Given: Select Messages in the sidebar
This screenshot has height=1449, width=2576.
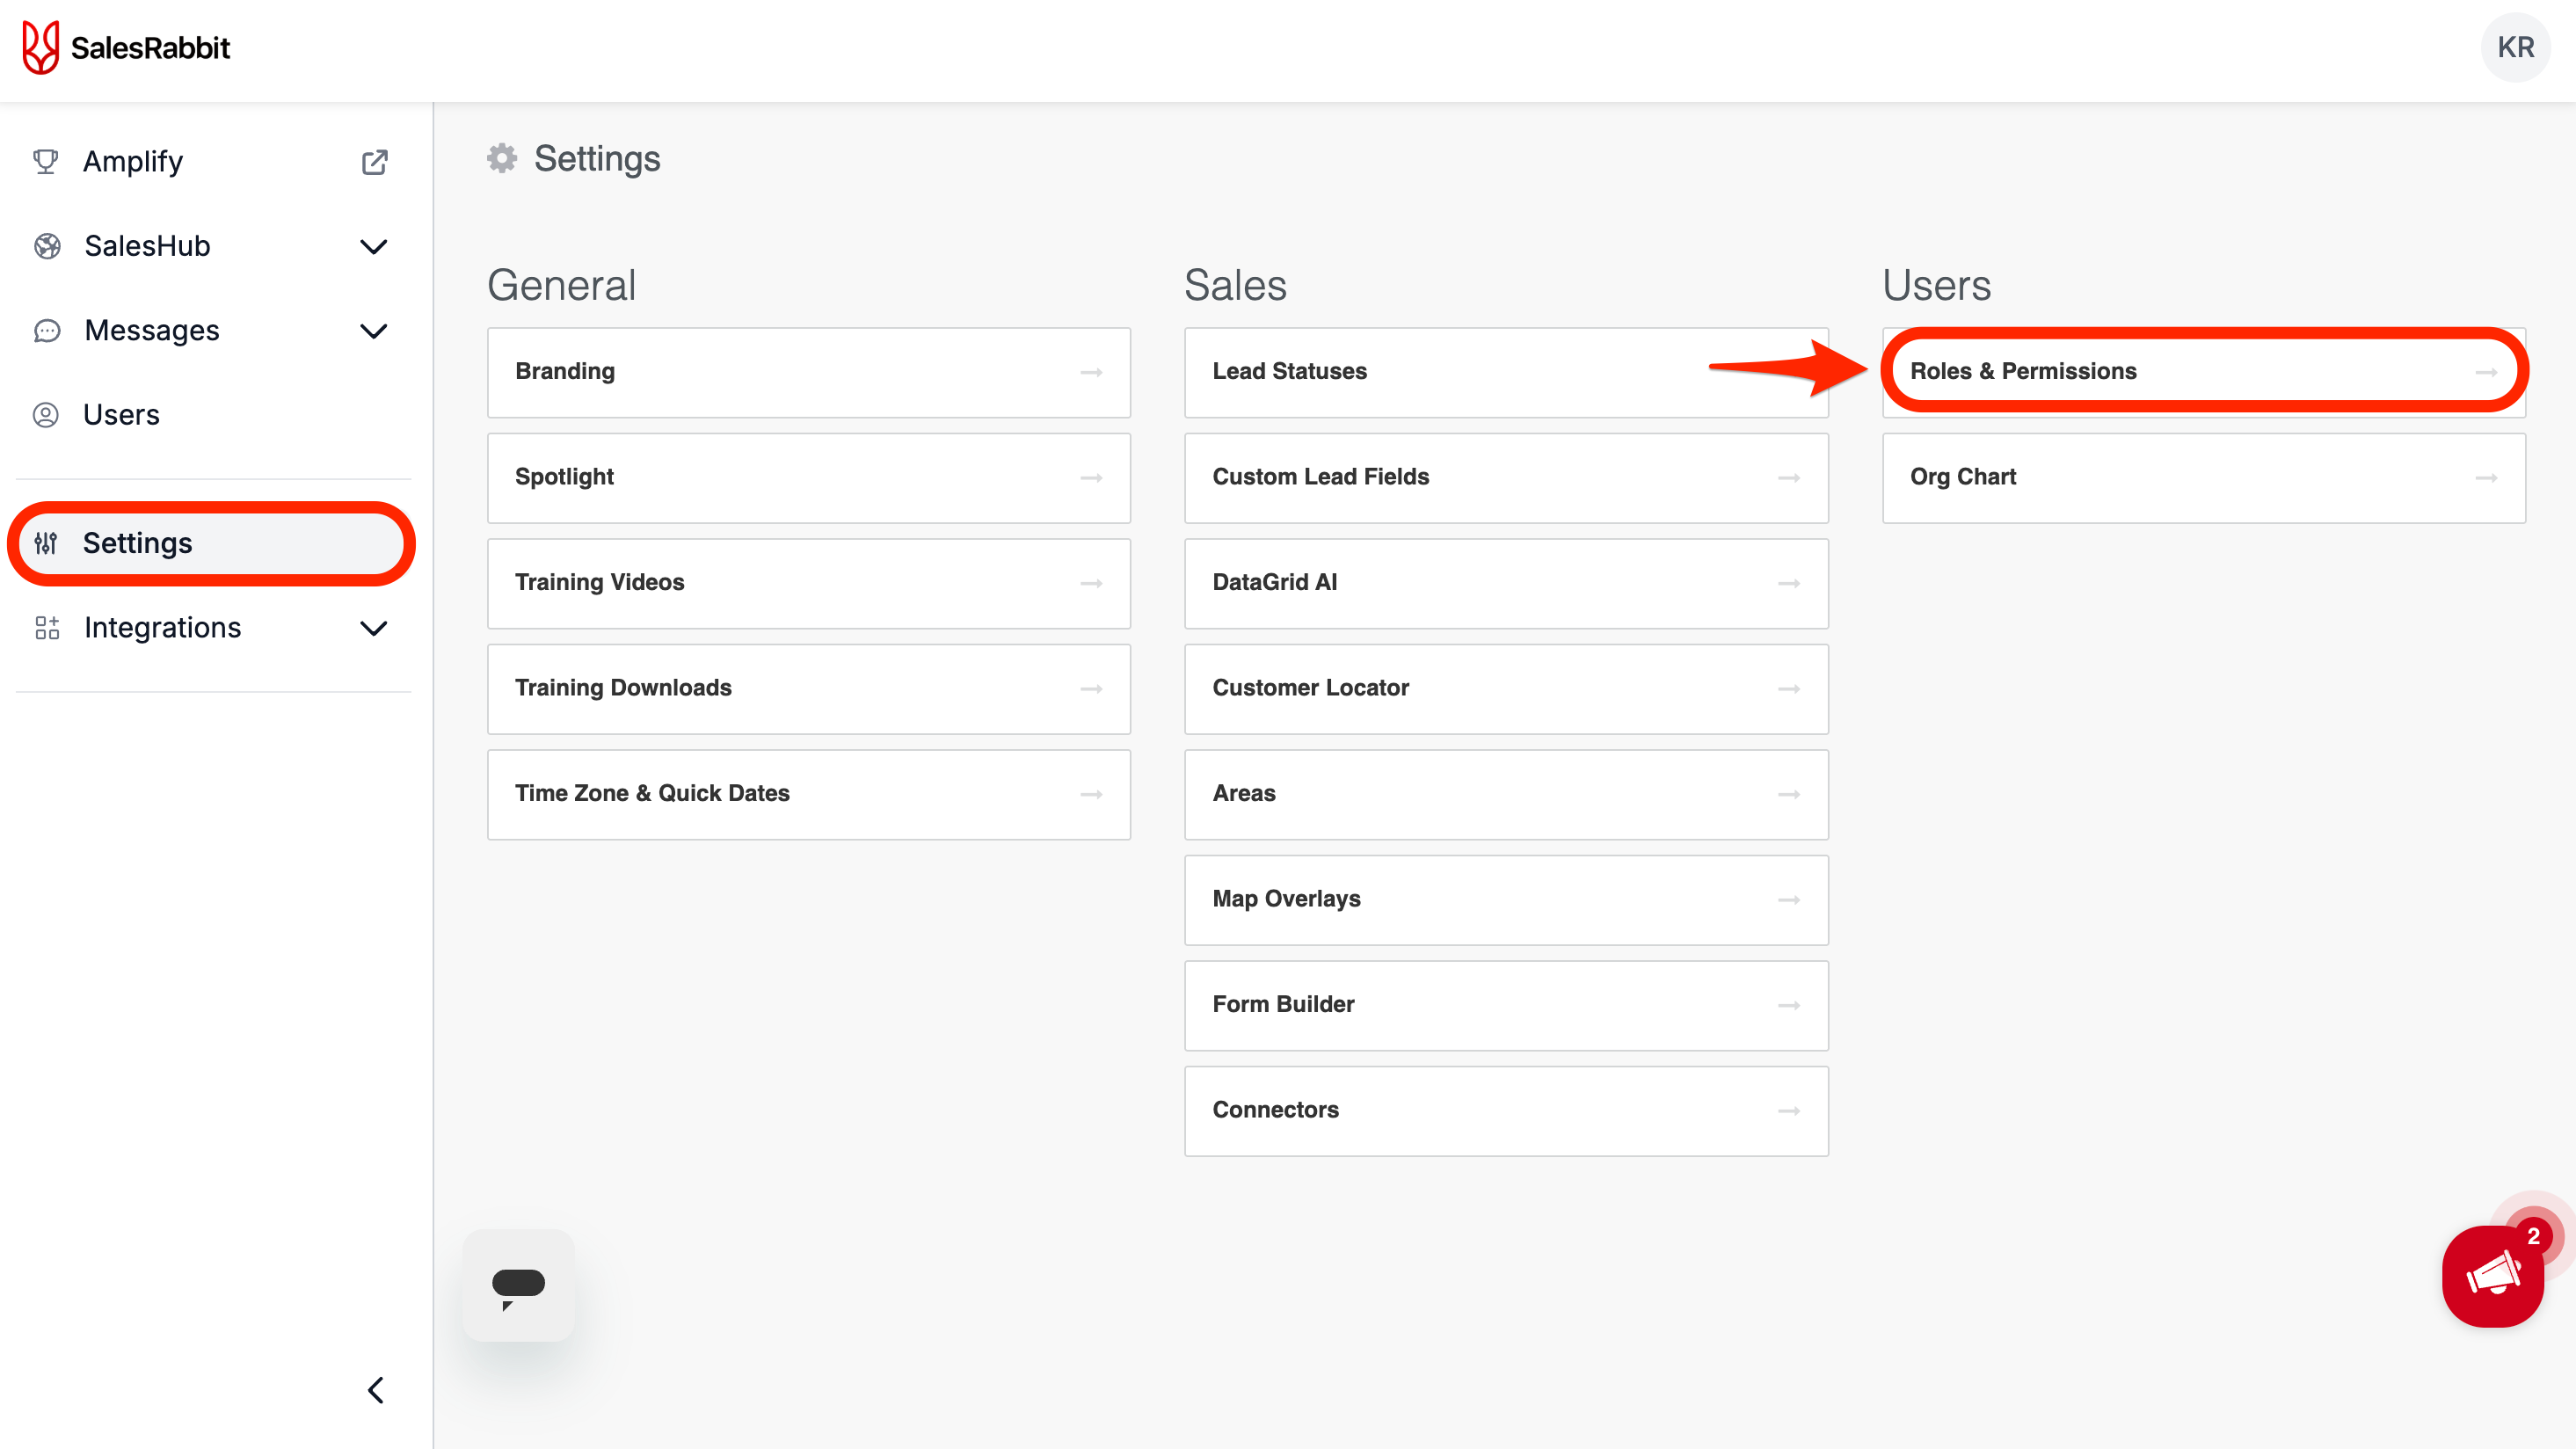Looking at the screenshot, I should pos(152,331).
